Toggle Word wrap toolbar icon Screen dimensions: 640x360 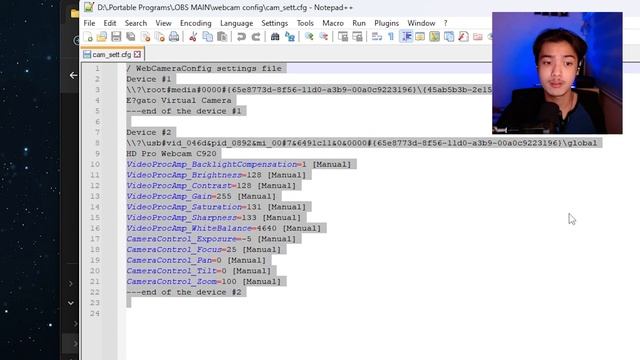click(377, 37)
